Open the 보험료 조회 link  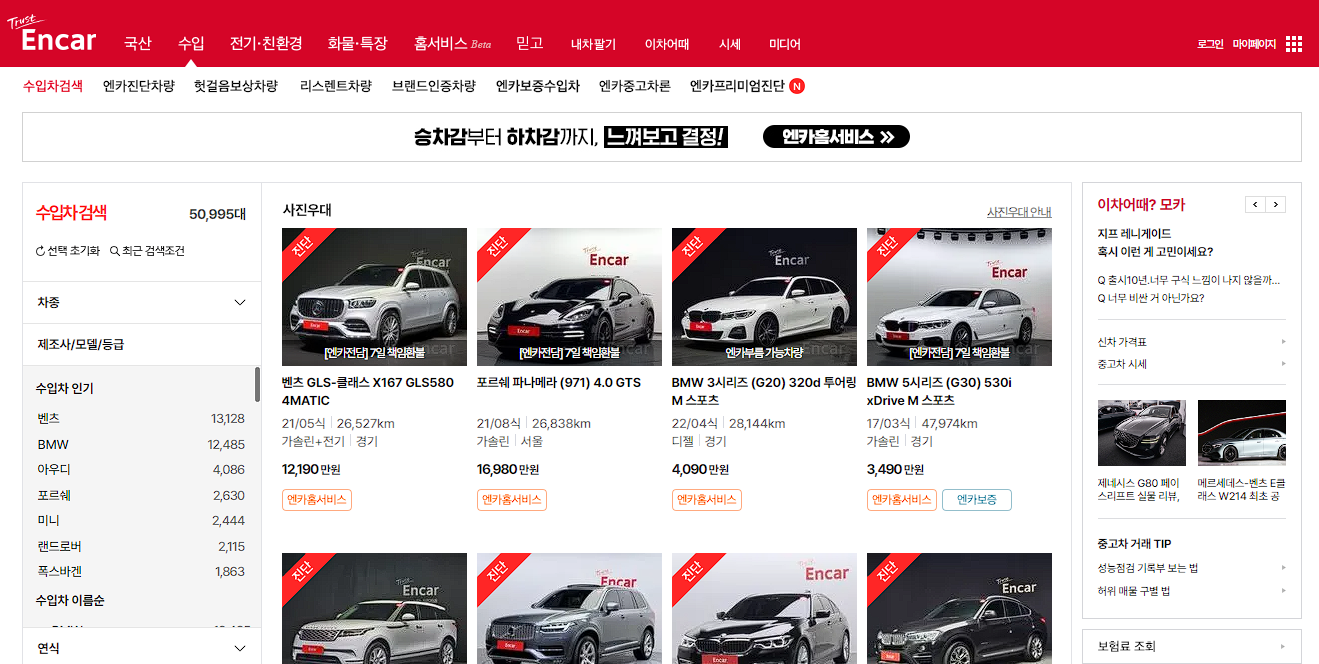(1127, 646)
